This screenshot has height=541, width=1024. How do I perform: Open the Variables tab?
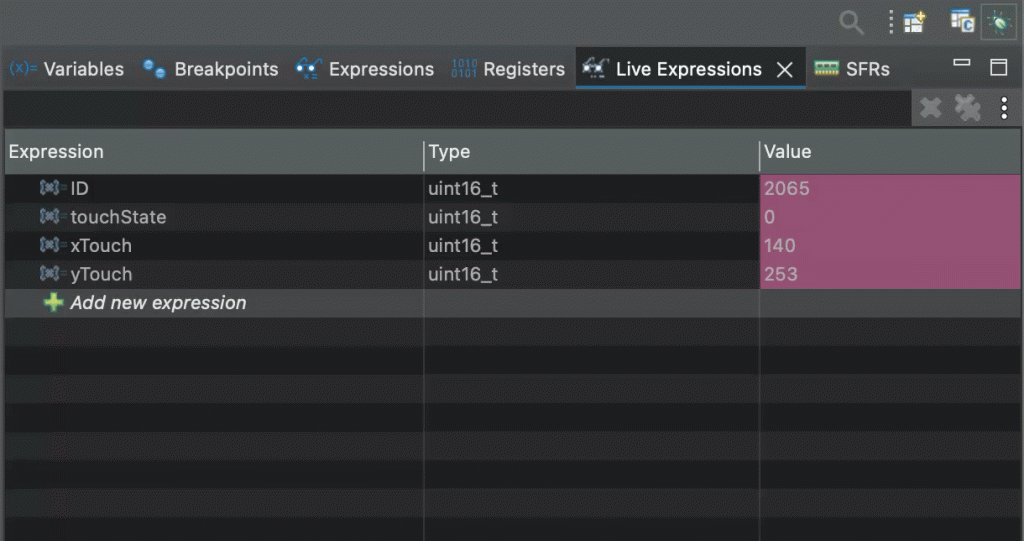pyautogui.click(x=67, y=69)
